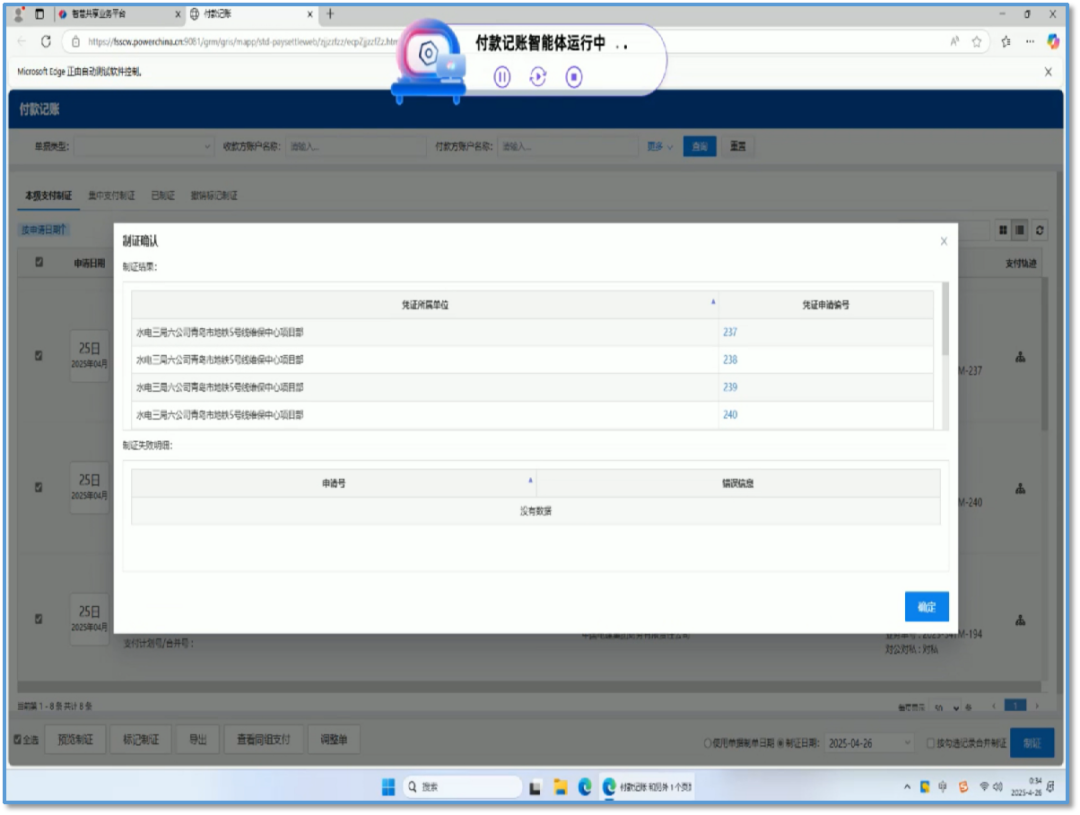Click 确定 in the 制证确认 dialog
The width and height of the screenshot is (1080, 815).
point(926,606)
